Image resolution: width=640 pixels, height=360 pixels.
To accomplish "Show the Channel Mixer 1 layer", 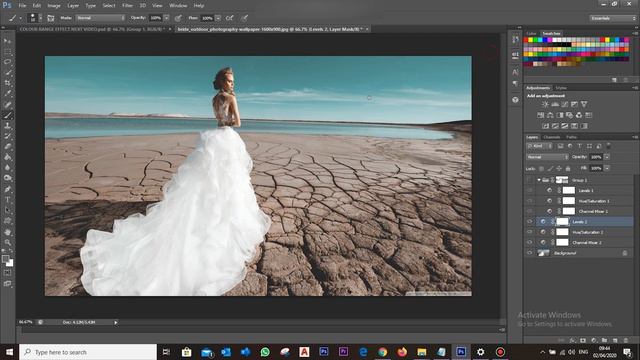I will pyautogui.click(x=529, y=211).
